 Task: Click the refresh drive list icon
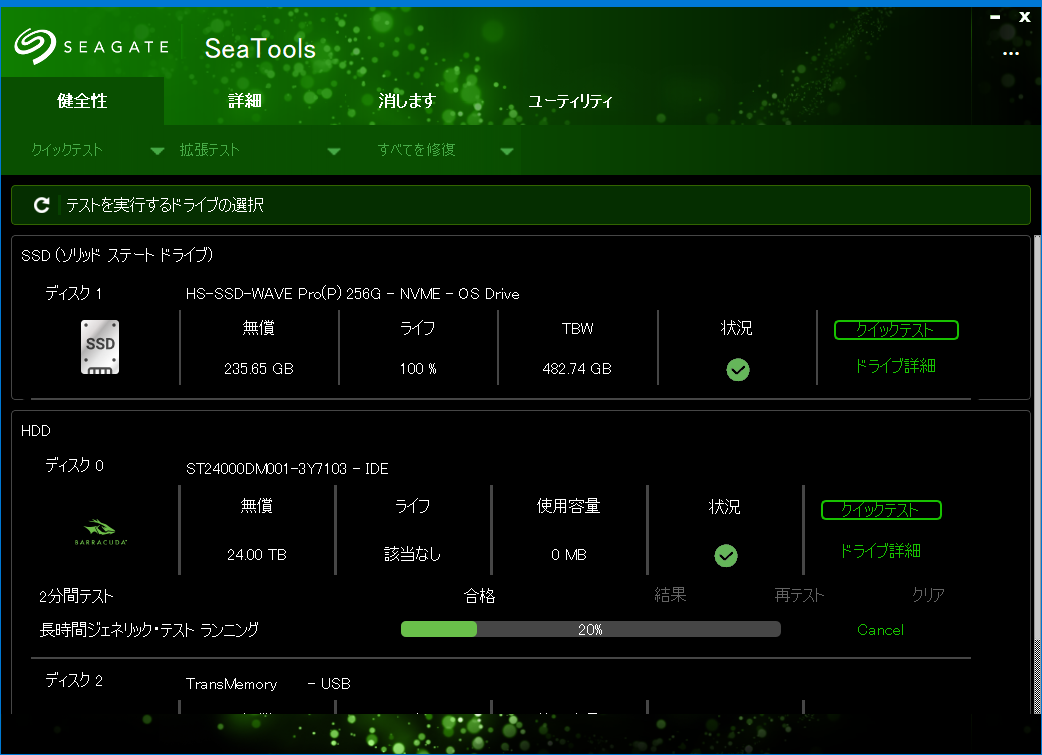tap(41, 205)
